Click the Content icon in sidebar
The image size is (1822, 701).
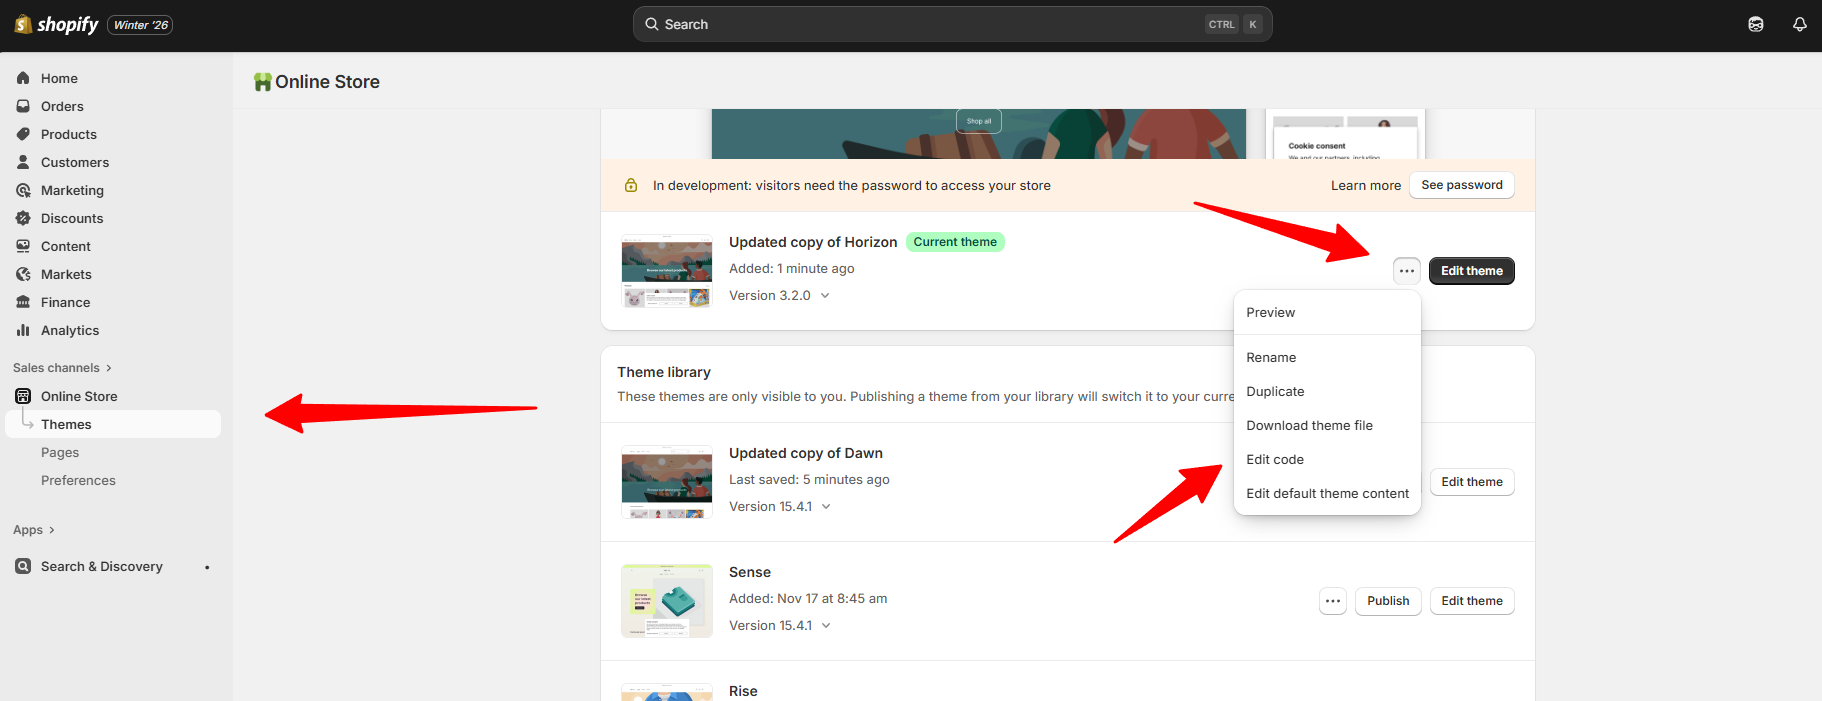coord(23,246)
